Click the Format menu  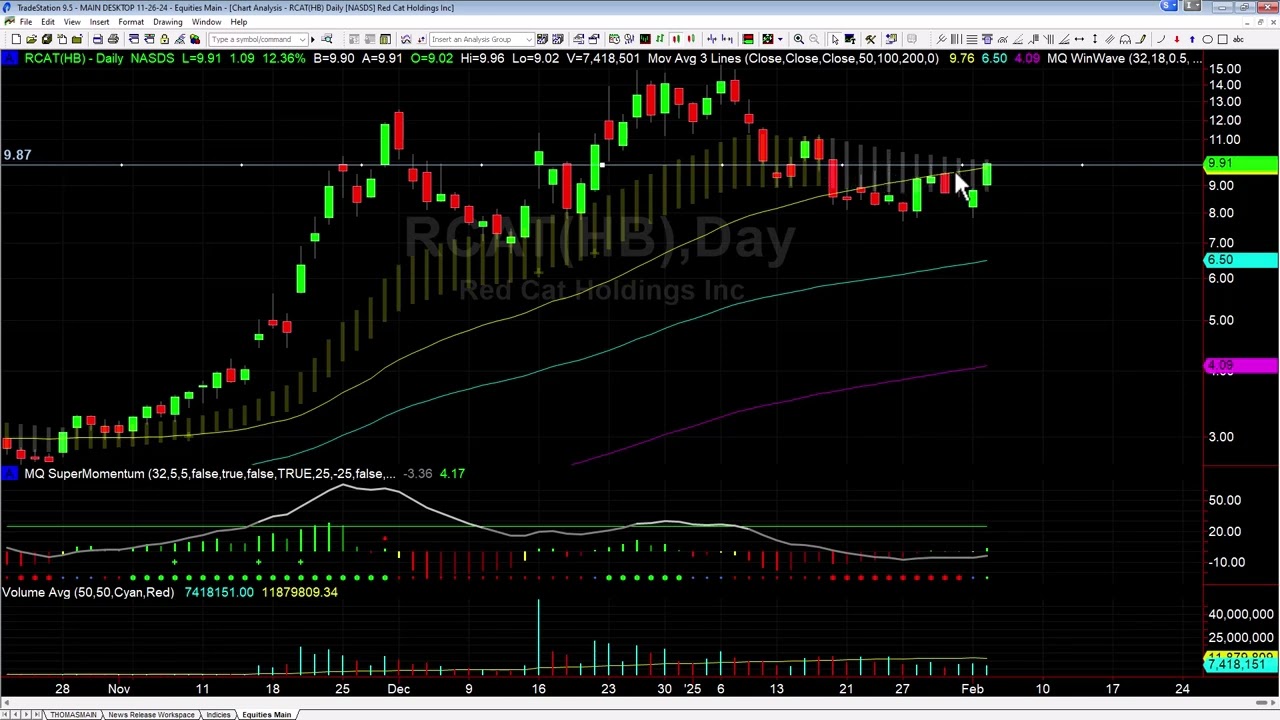pyautogui.click(x=131, y=22)
